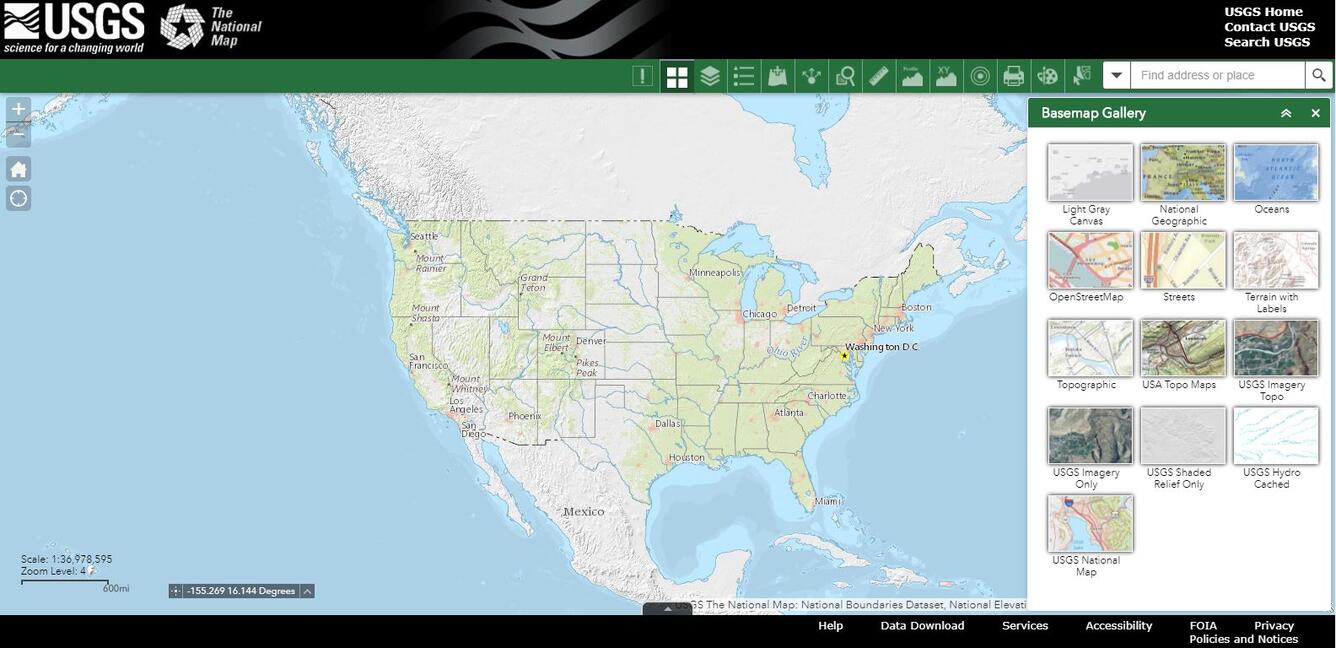Open the Elevation Profile tool

point(912,75)
